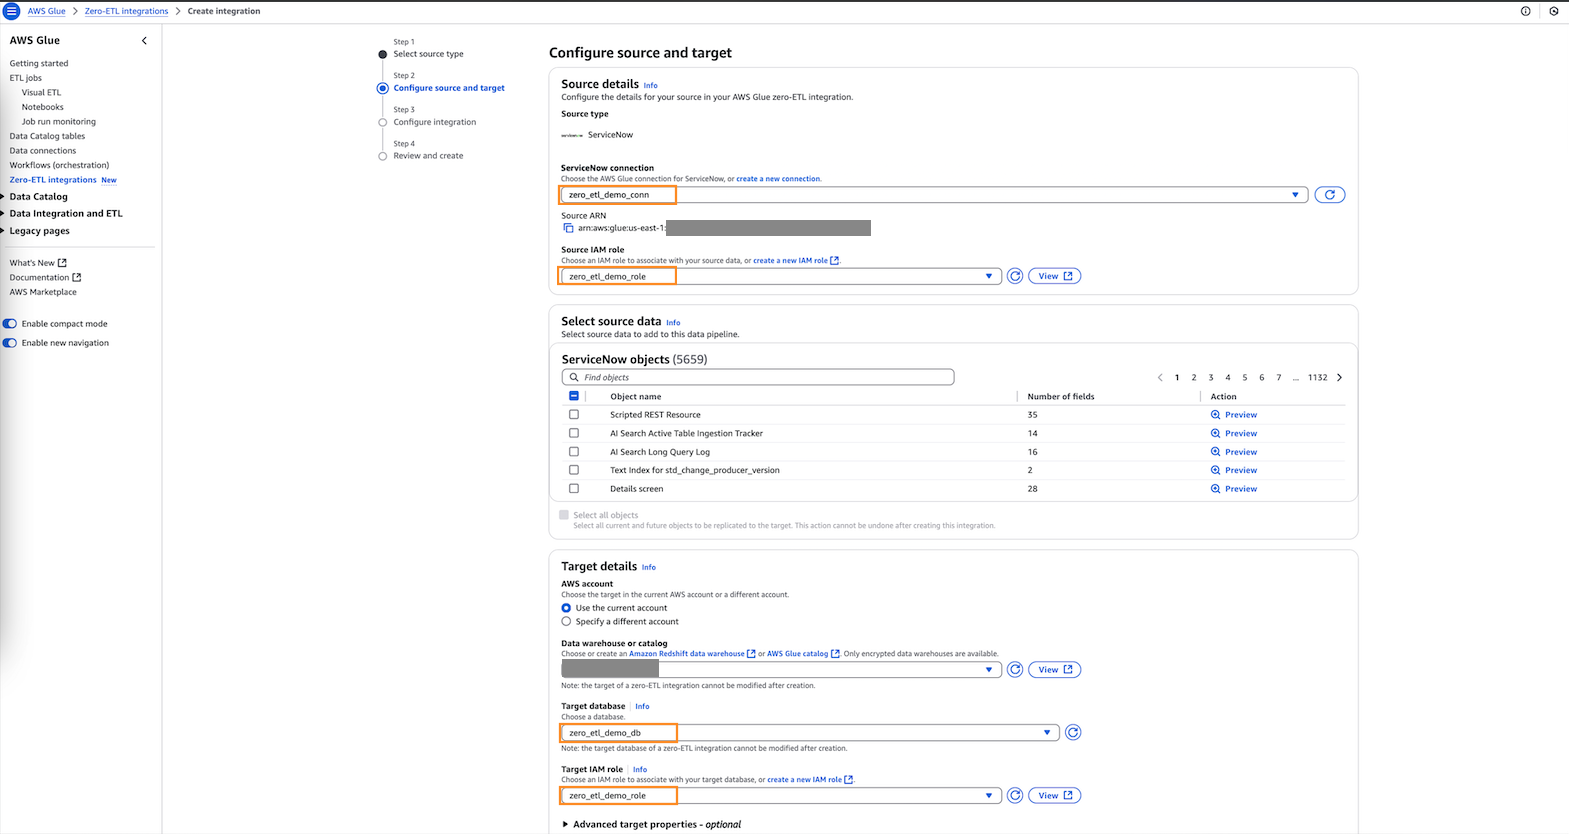This screenshot has height=834, width=1569.
Task: Open the Target database dropdown
Action: pyautogui.click(x=810, y=733)
